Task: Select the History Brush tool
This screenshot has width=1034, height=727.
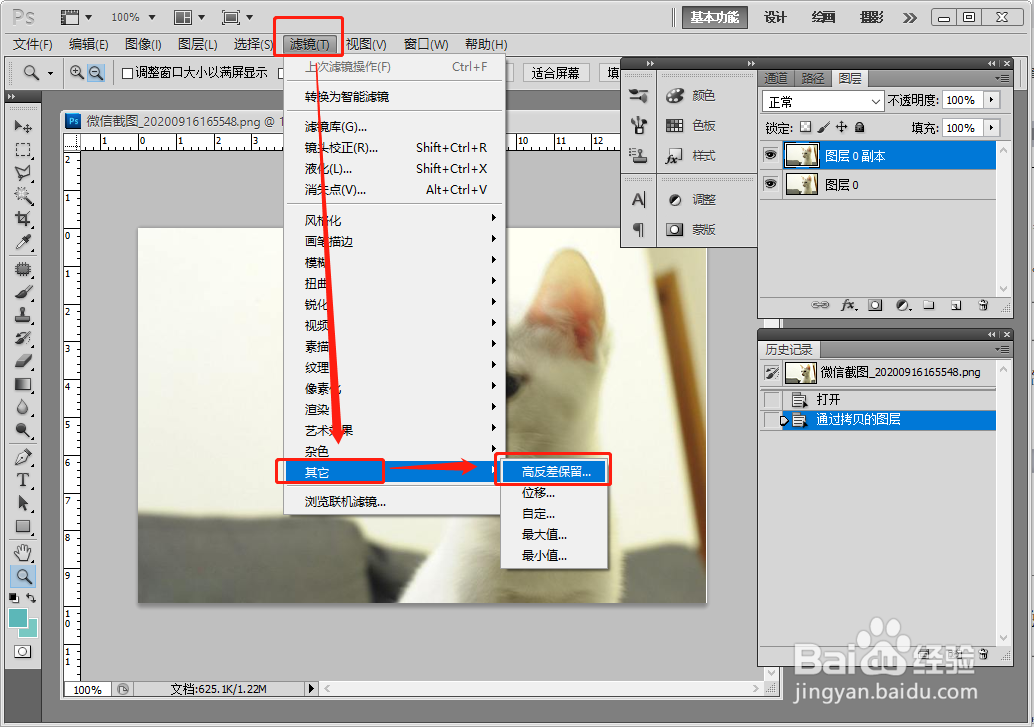Action: [x=23, y=338]
